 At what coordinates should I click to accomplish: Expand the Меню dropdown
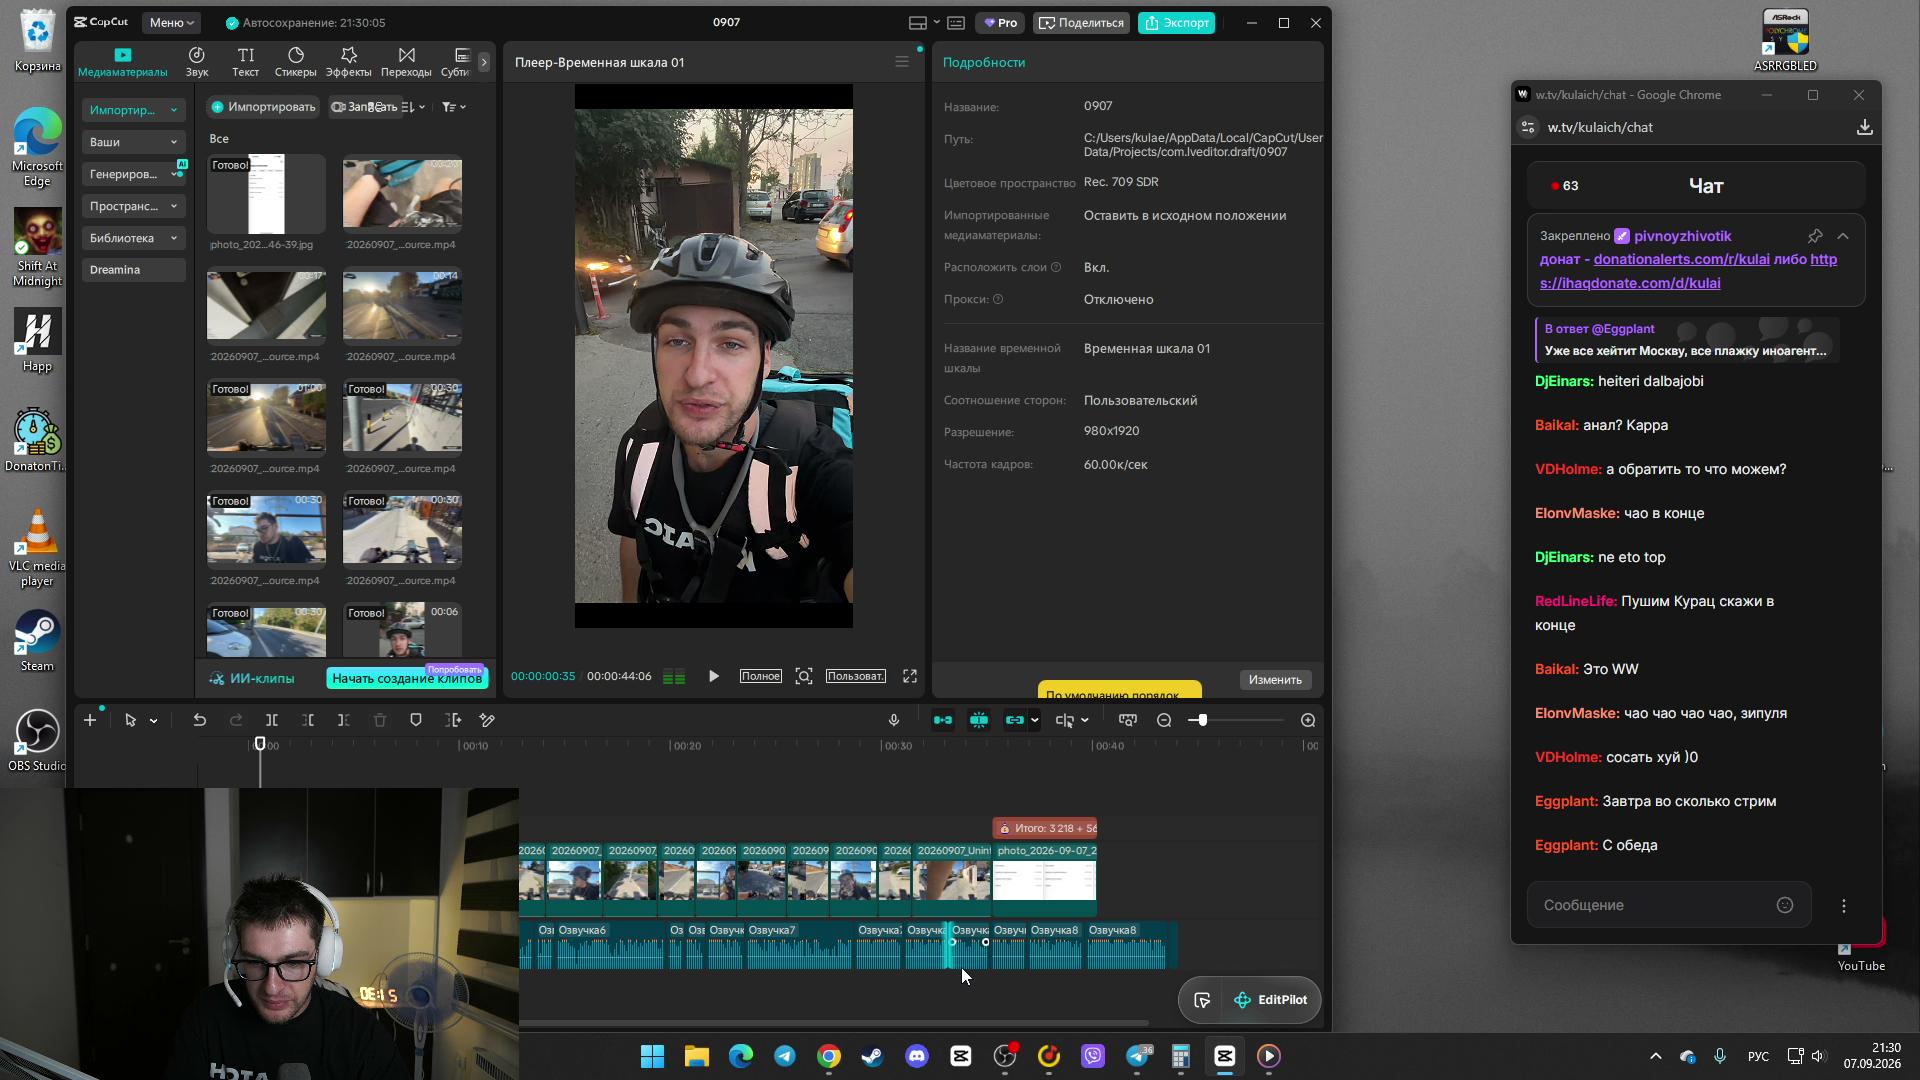pos(172,22)
